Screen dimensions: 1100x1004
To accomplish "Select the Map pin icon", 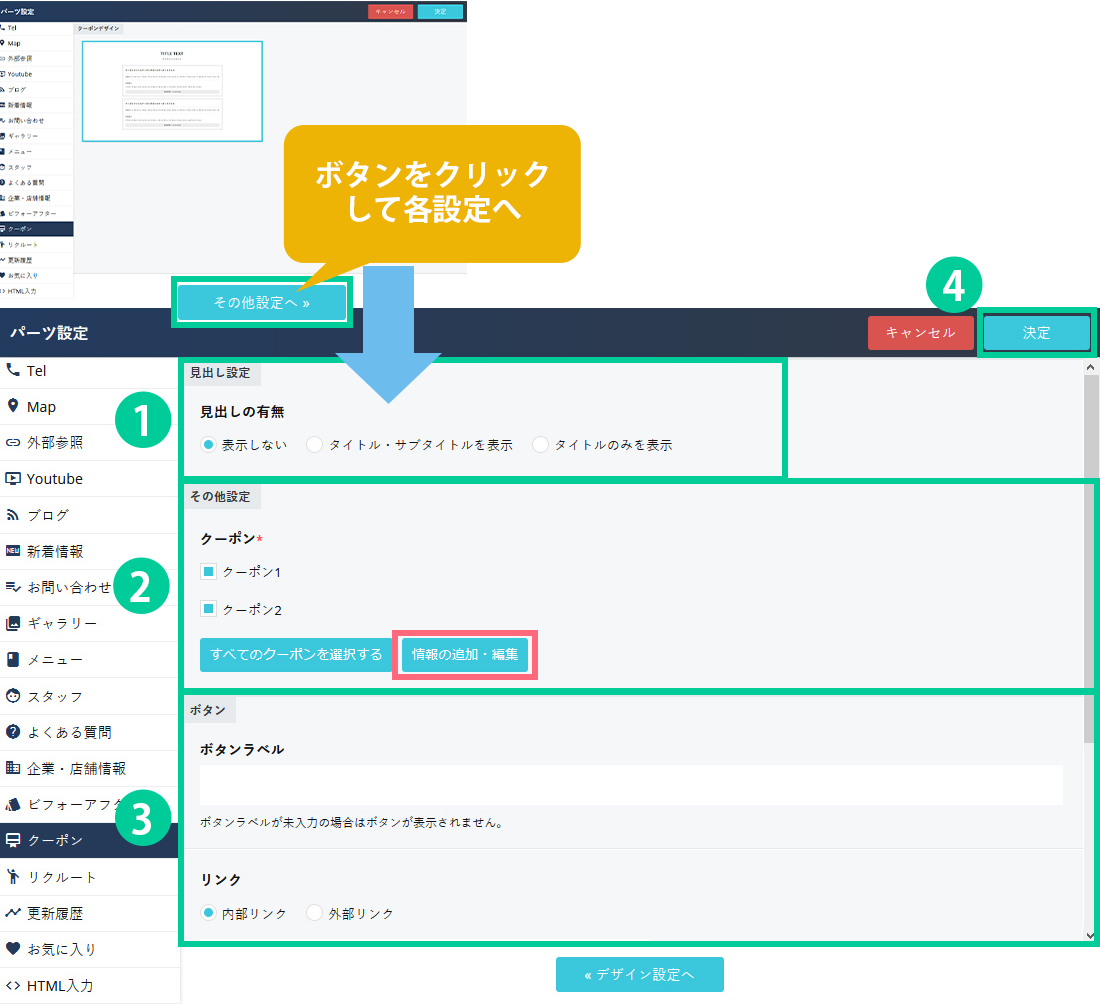I will coord(13,406).
